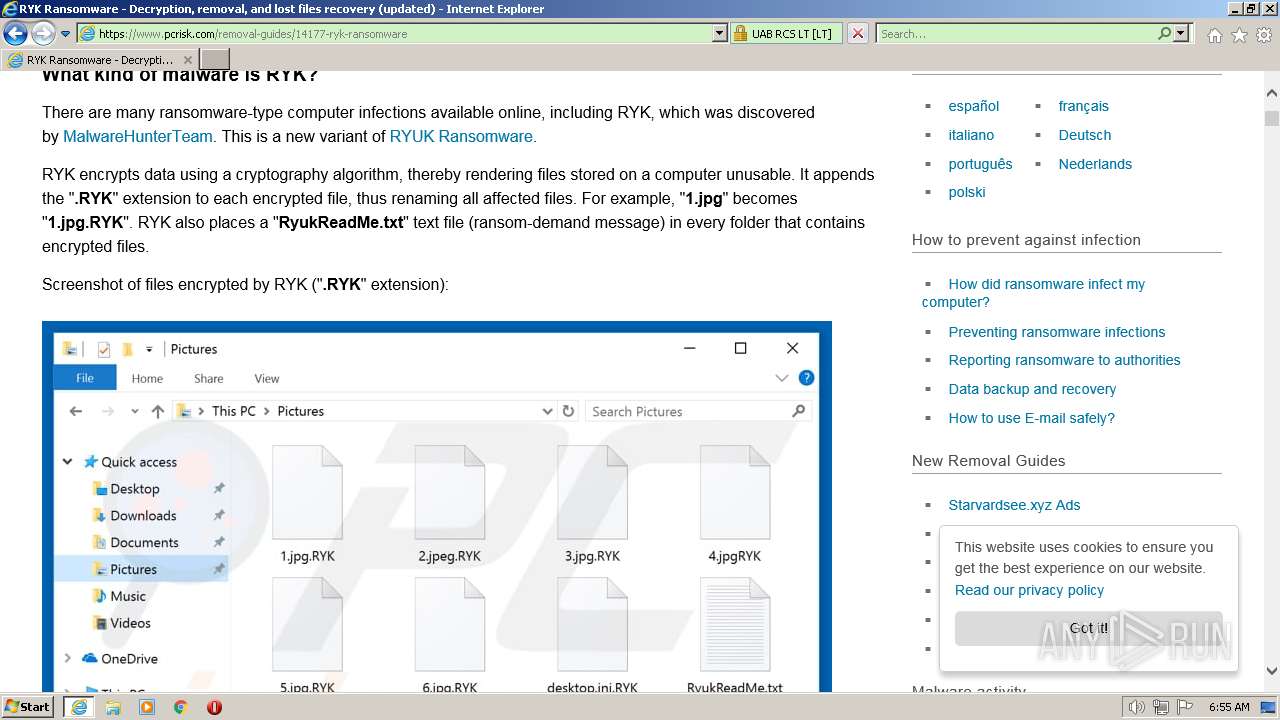The height and width of the screenshot is (720, 1280).
Task: Open the Tools gear icon
Action: point(1263,34)
